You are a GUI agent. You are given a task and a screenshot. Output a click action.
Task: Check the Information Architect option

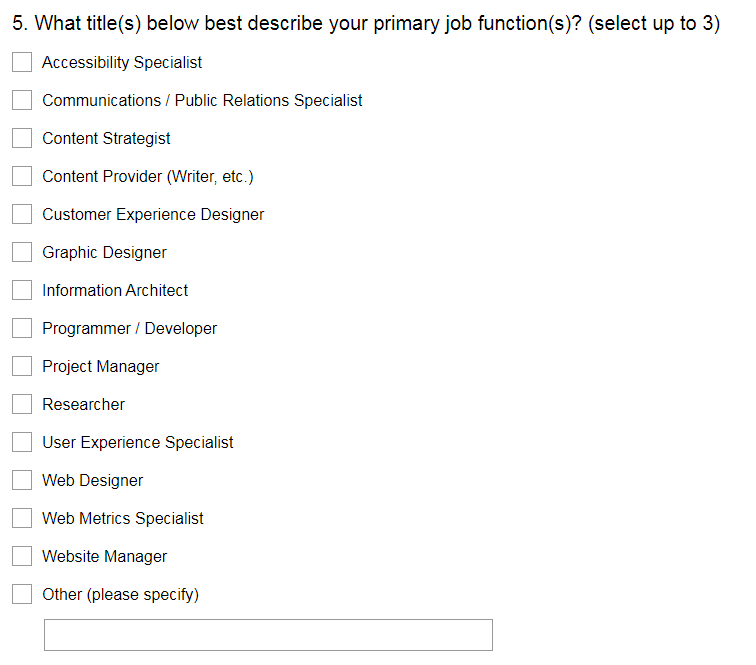coord(22,290)
